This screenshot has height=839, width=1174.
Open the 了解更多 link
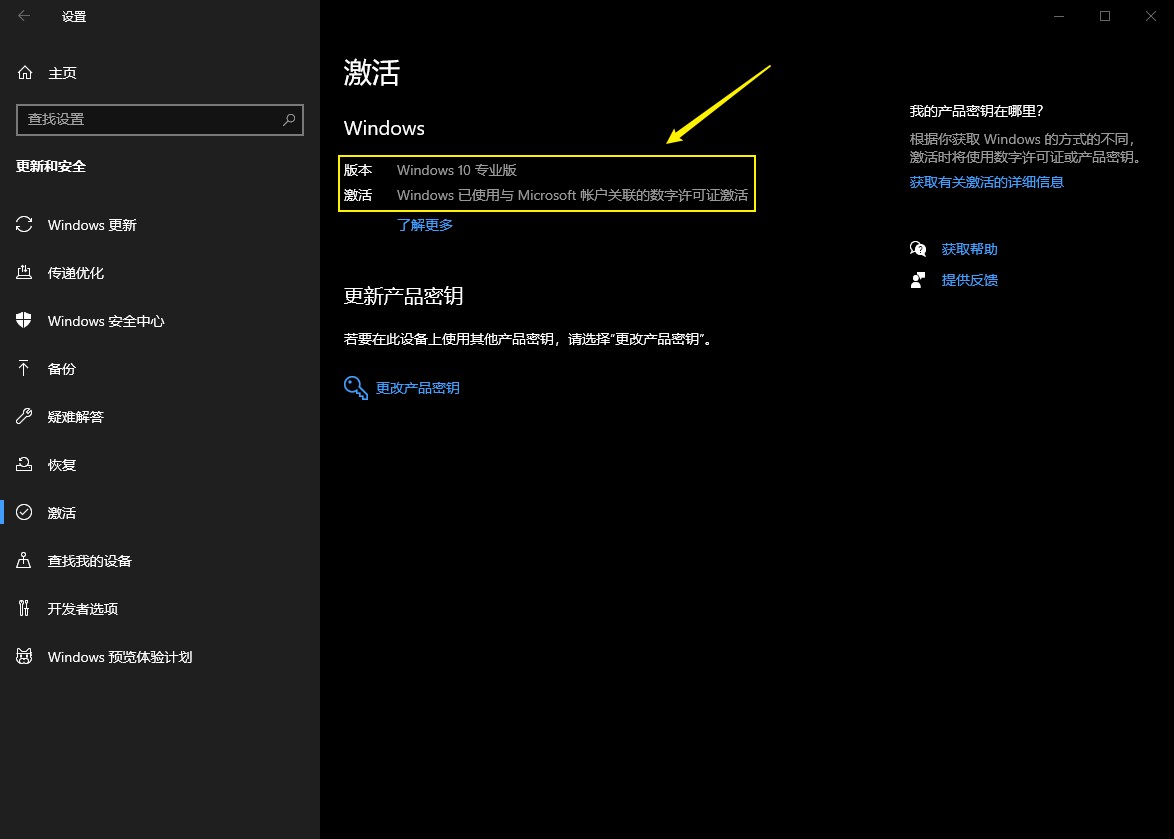[425, 225]
